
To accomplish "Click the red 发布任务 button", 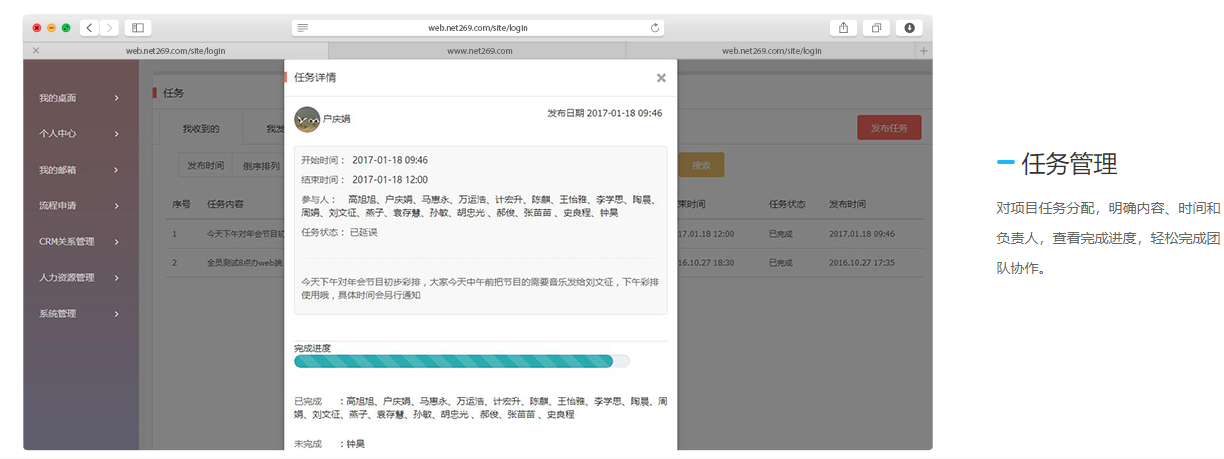I will point(889,128).
